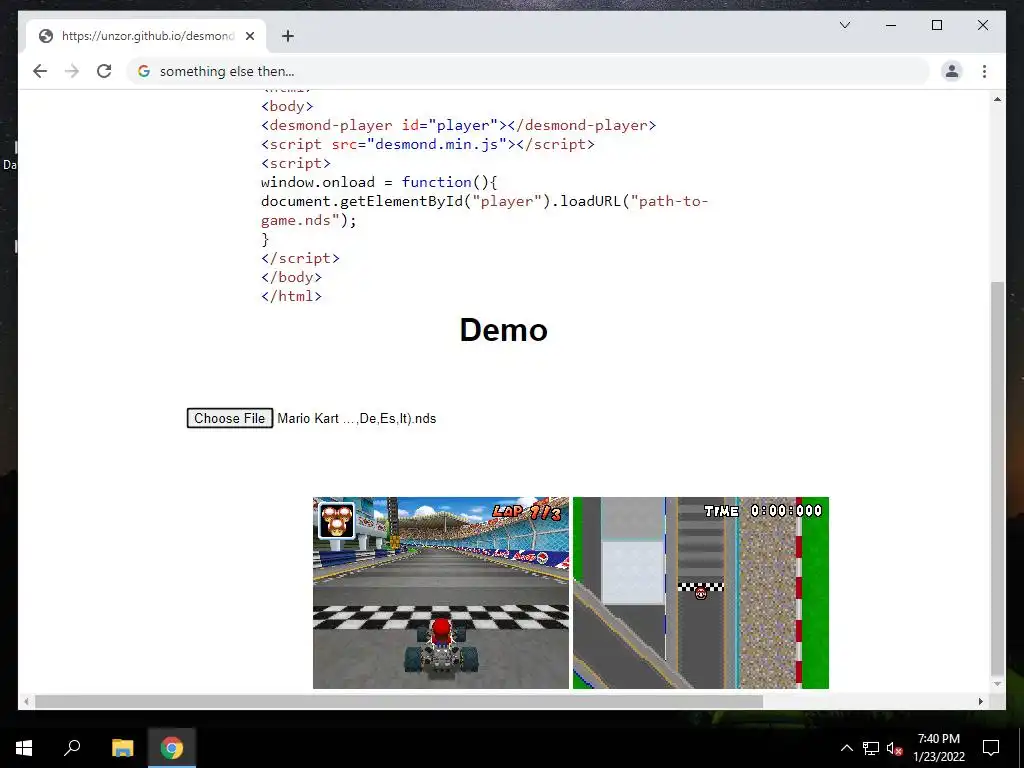1024x768 pixels.
Task: Open the Chrome three-dot menu
Action: click(x=984, y=71)
